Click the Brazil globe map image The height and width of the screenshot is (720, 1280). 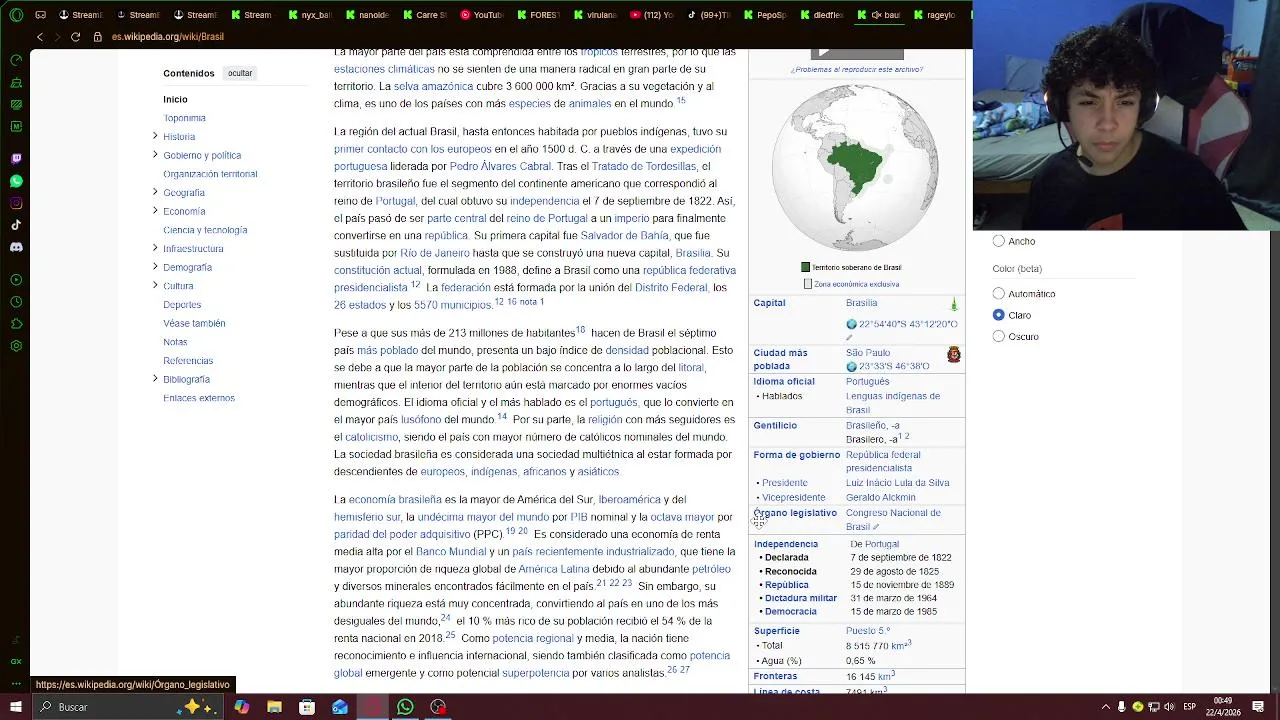pos(855,168)
